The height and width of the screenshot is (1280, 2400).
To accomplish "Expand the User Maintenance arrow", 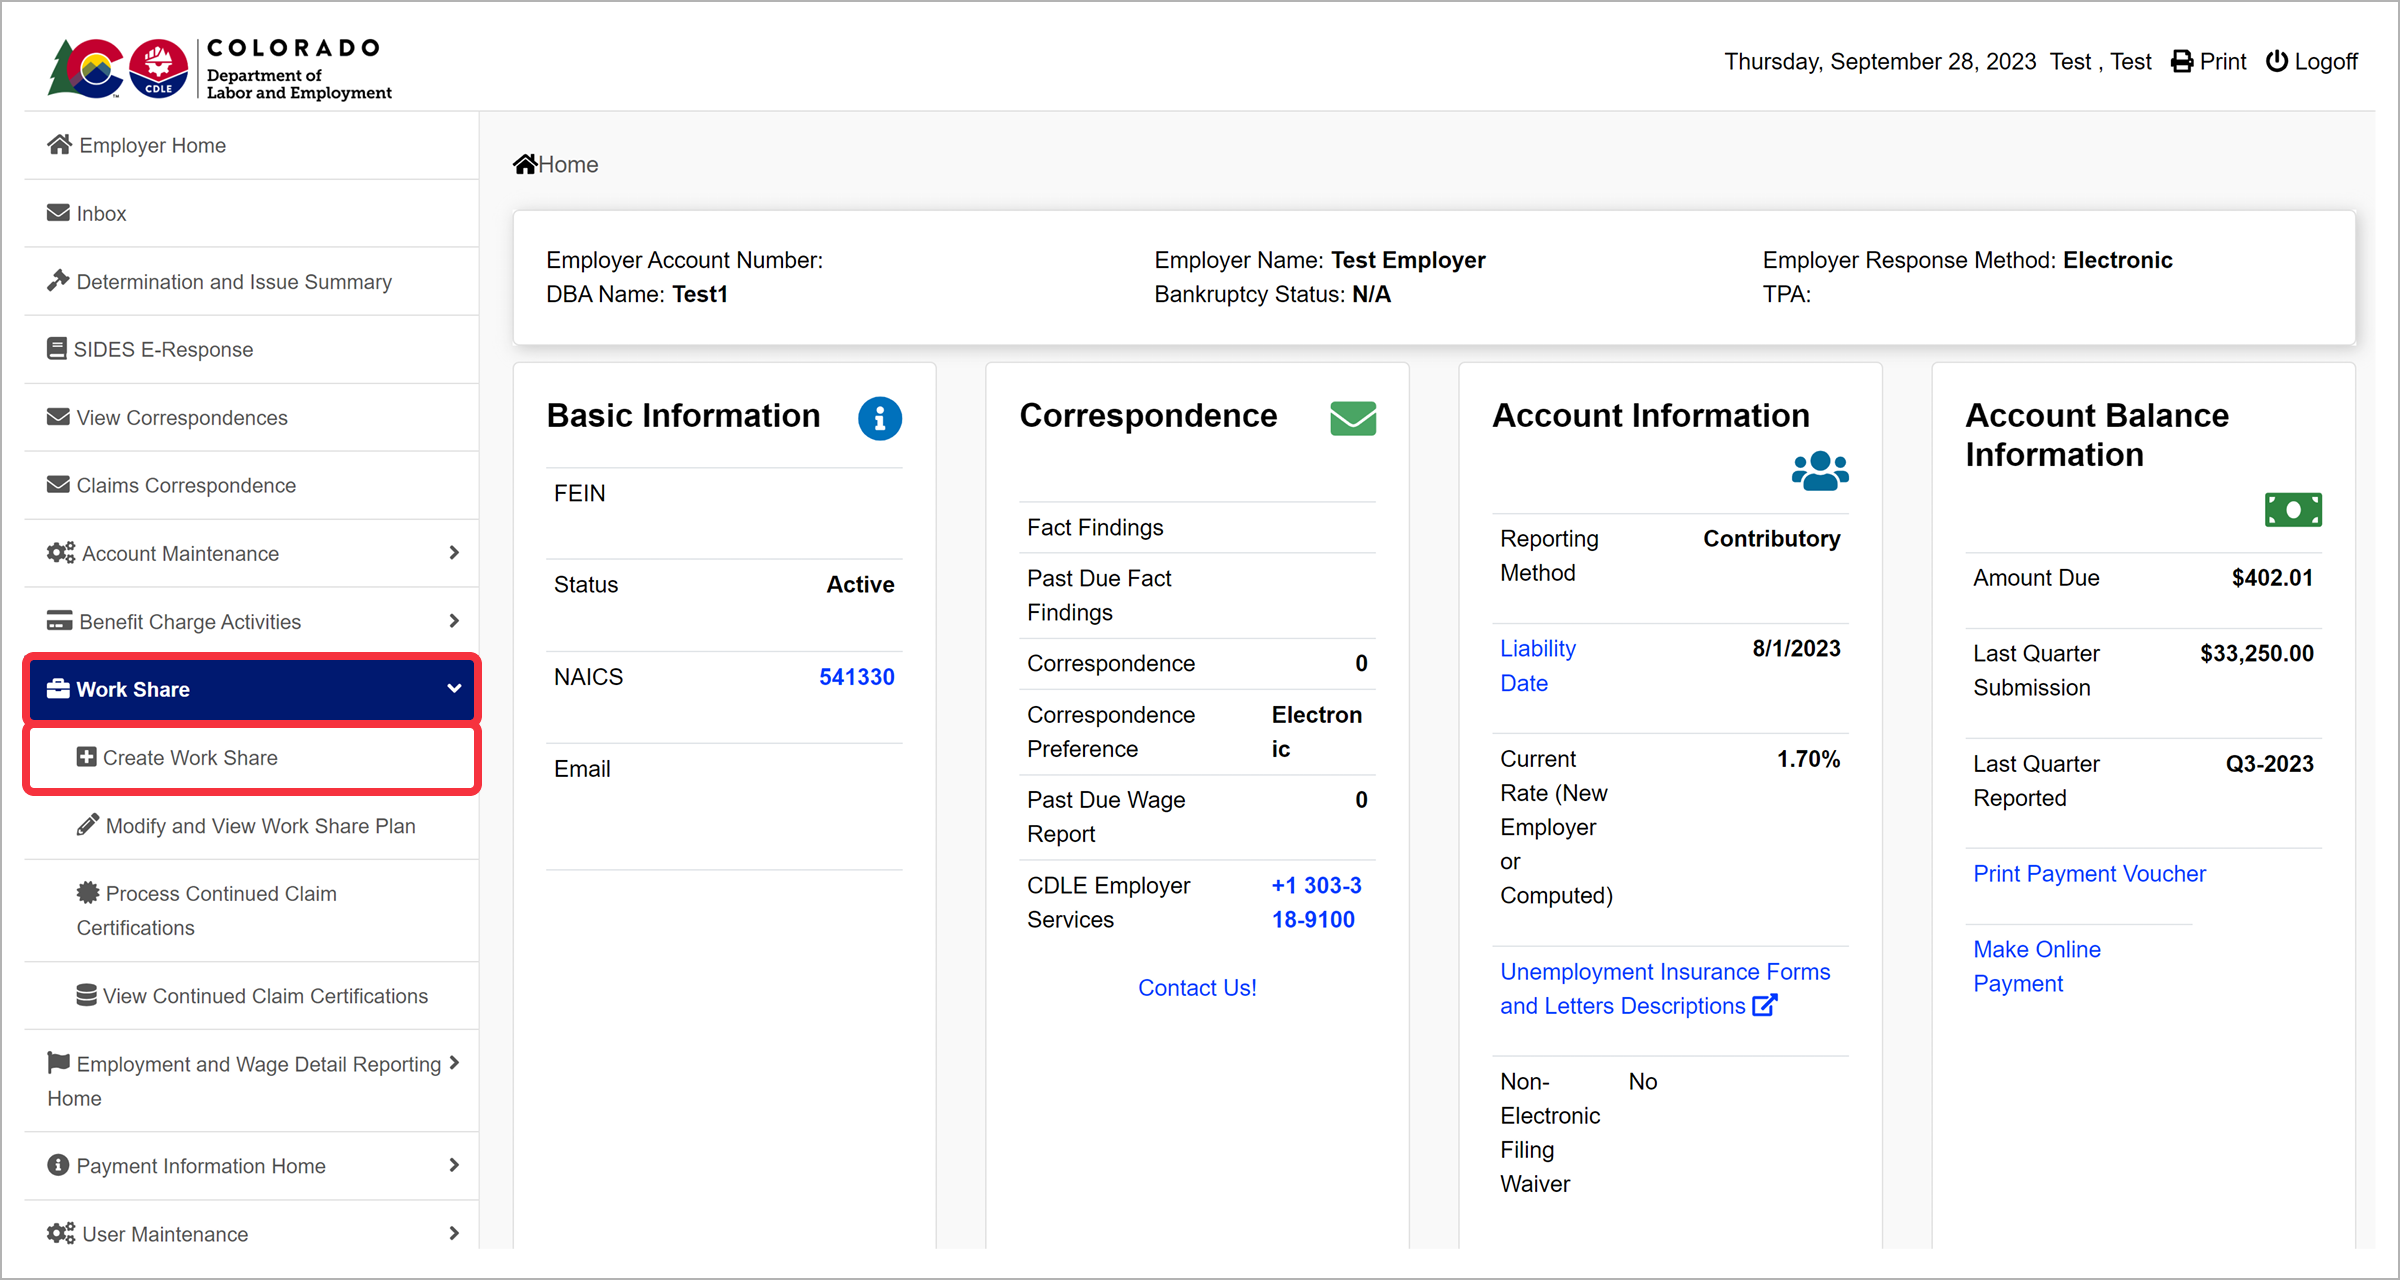I will [454, 1233].
